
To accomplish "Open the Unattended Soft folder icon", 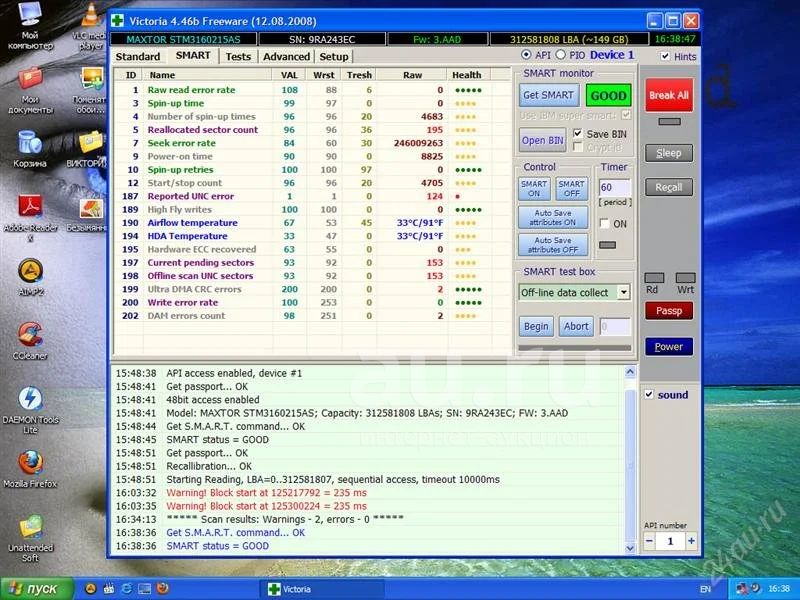I will pyautogui.click(x=30, y=538).
